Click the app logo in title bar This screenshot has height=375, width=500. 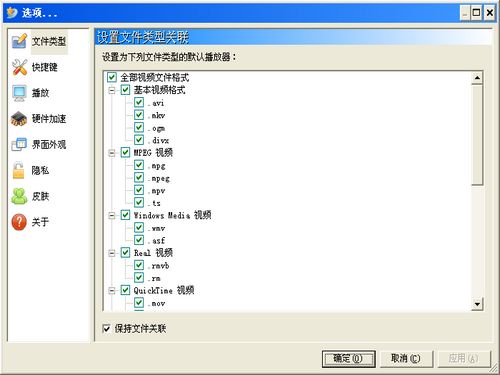point(12,13)
